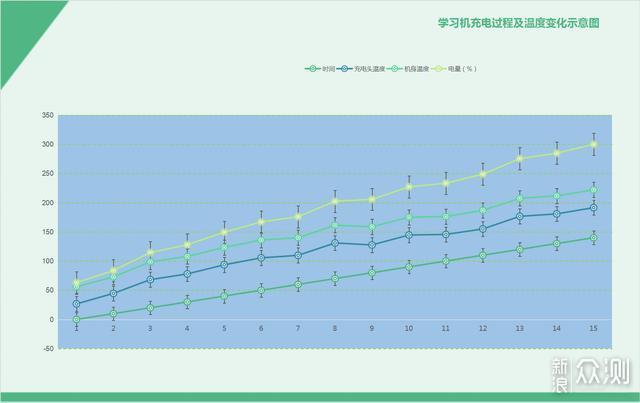
Task: Click the 电量 (%) legend label text
Action: click(x=461, y=69)
